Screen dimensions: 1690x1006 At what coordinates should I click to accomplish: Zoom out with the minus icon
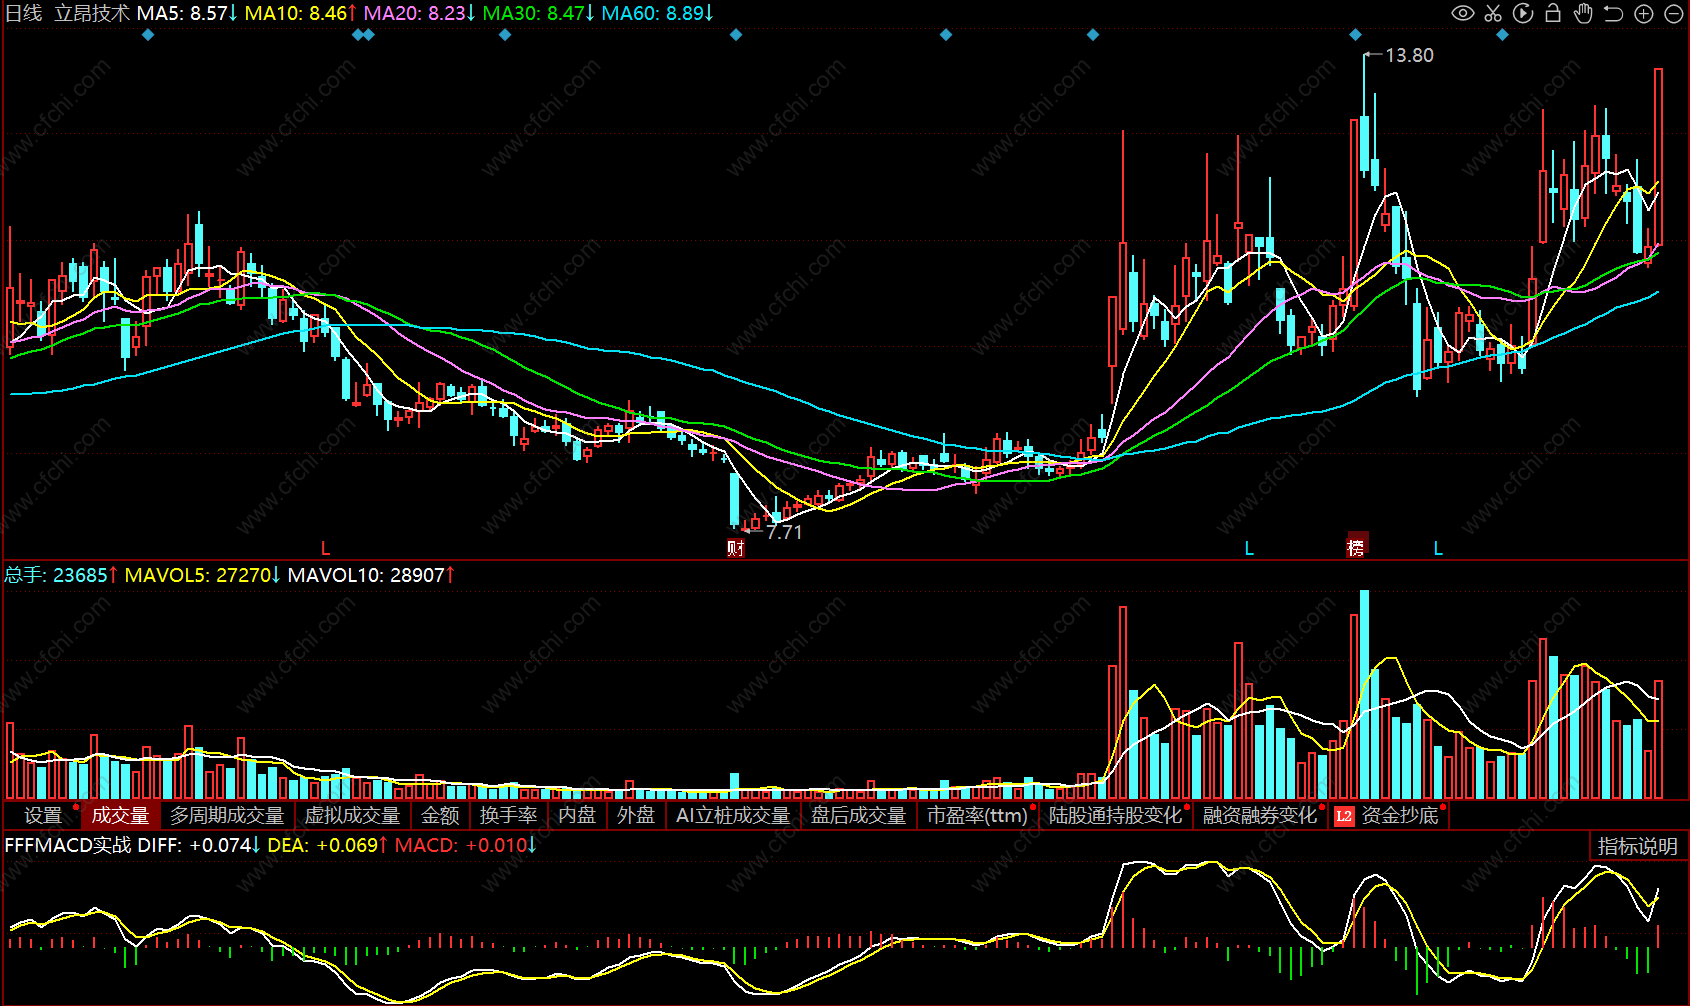pyautogui.click(x=1673, y=13)
